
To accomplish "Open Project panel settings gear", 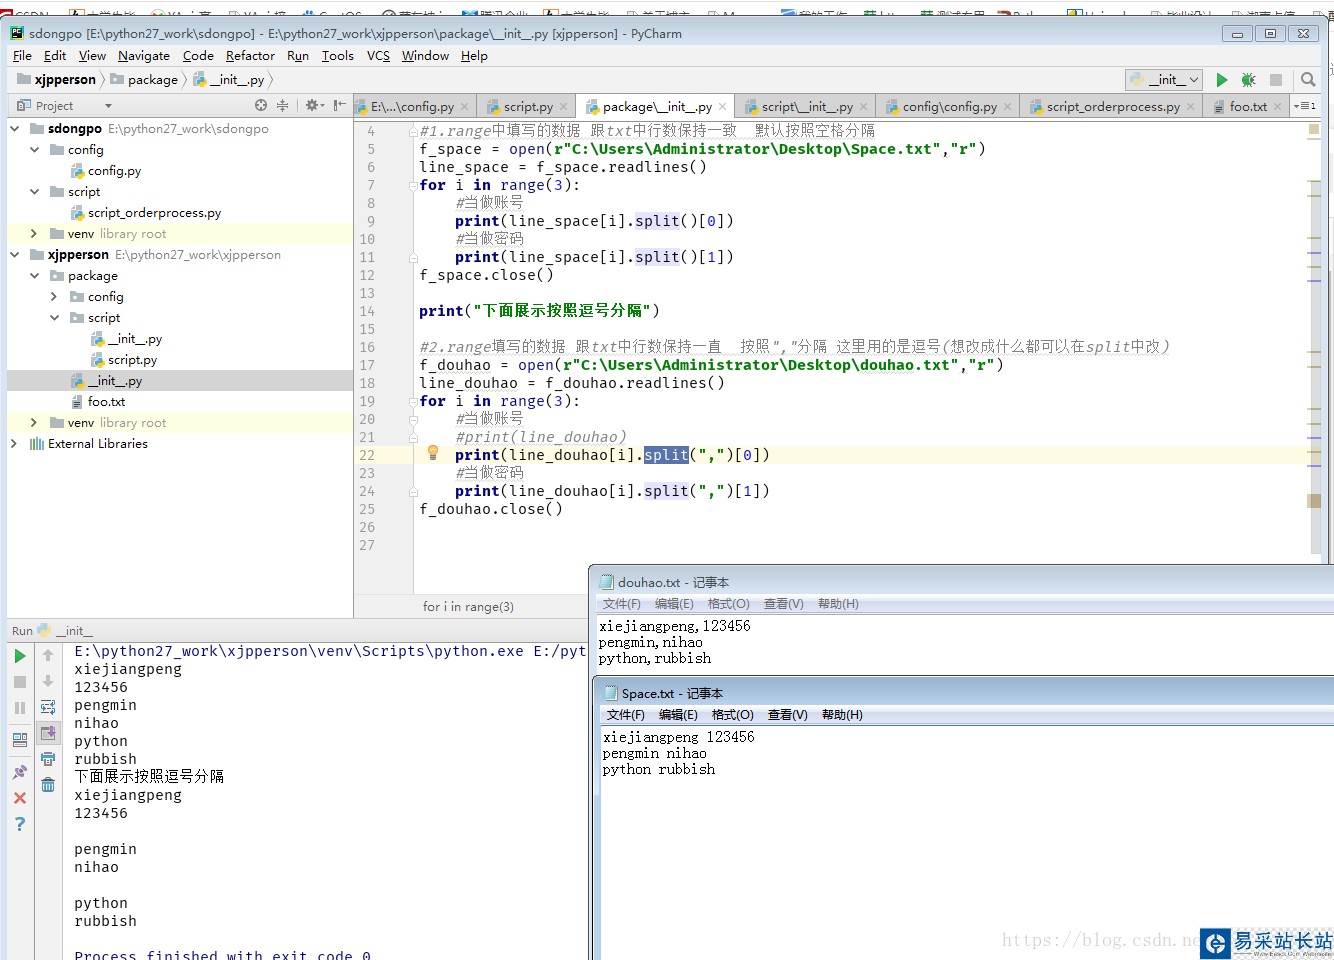I will [x=313, y=105].
